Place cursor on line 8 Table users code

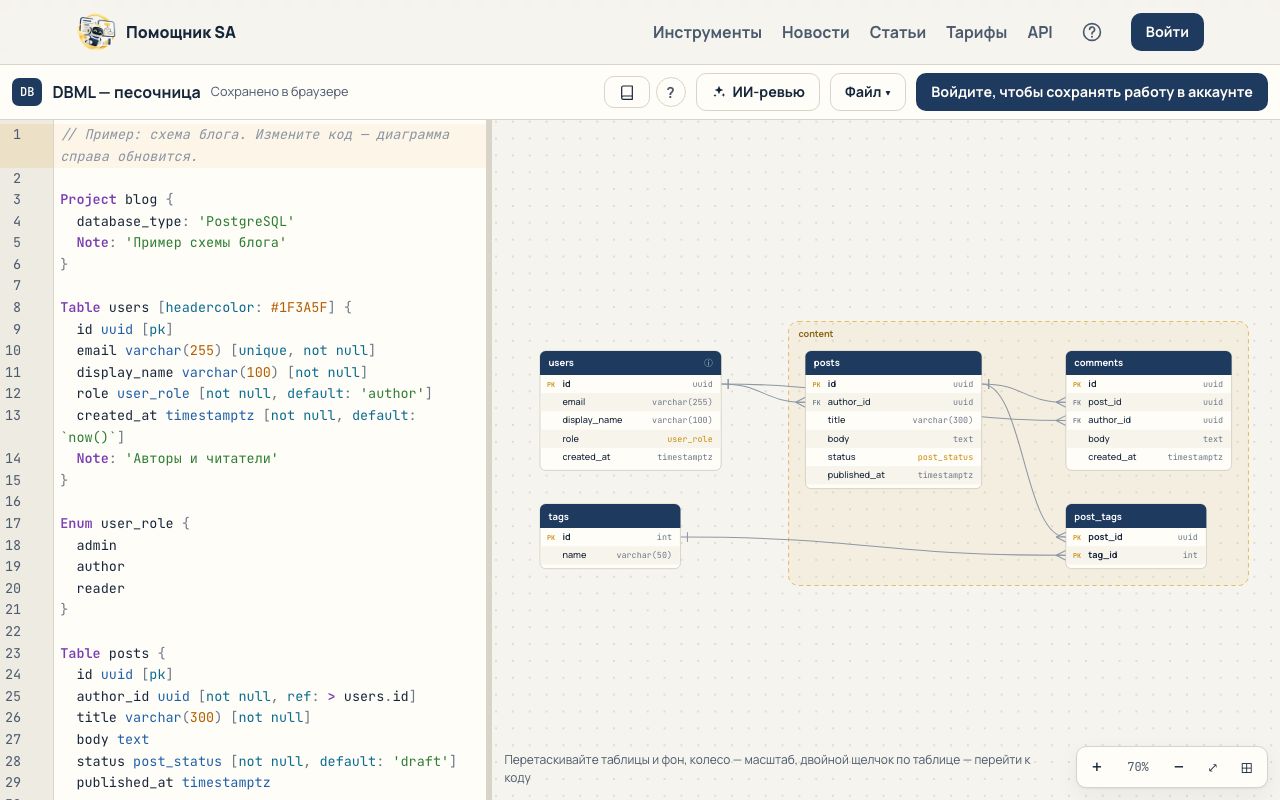(x=206, y=307)
